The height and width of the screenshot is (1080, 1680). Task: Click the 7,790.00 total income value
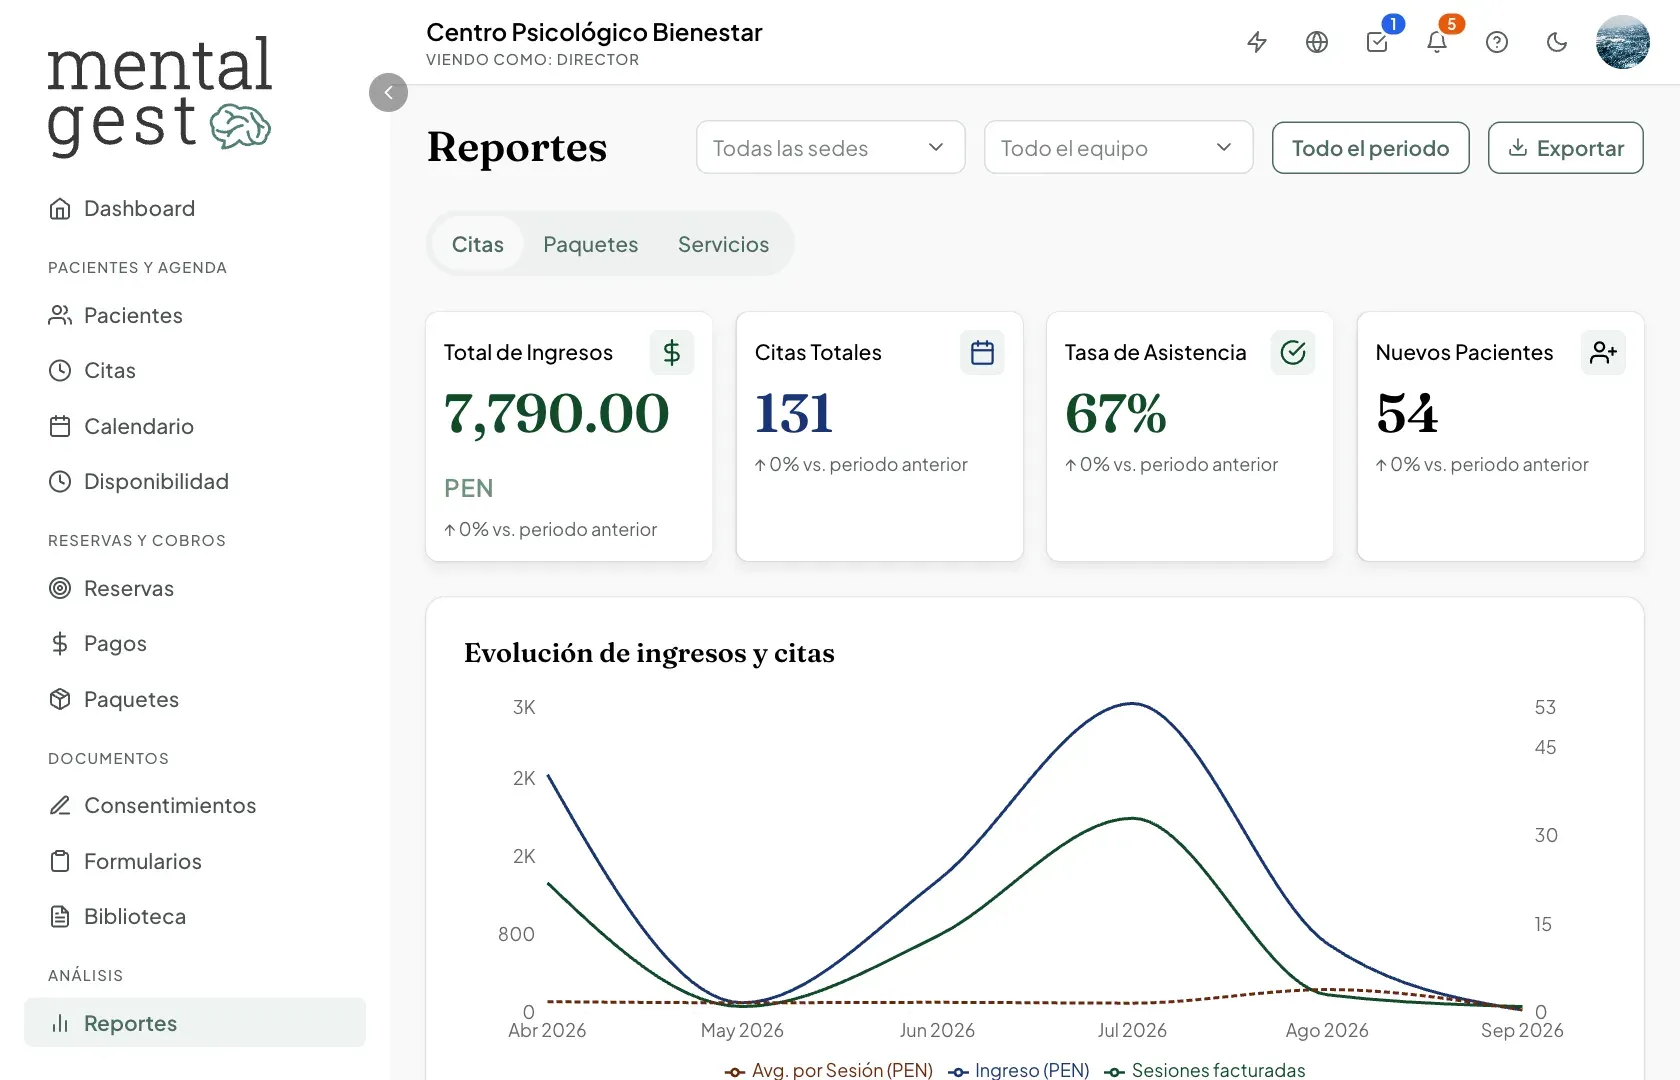click(556, 414)
